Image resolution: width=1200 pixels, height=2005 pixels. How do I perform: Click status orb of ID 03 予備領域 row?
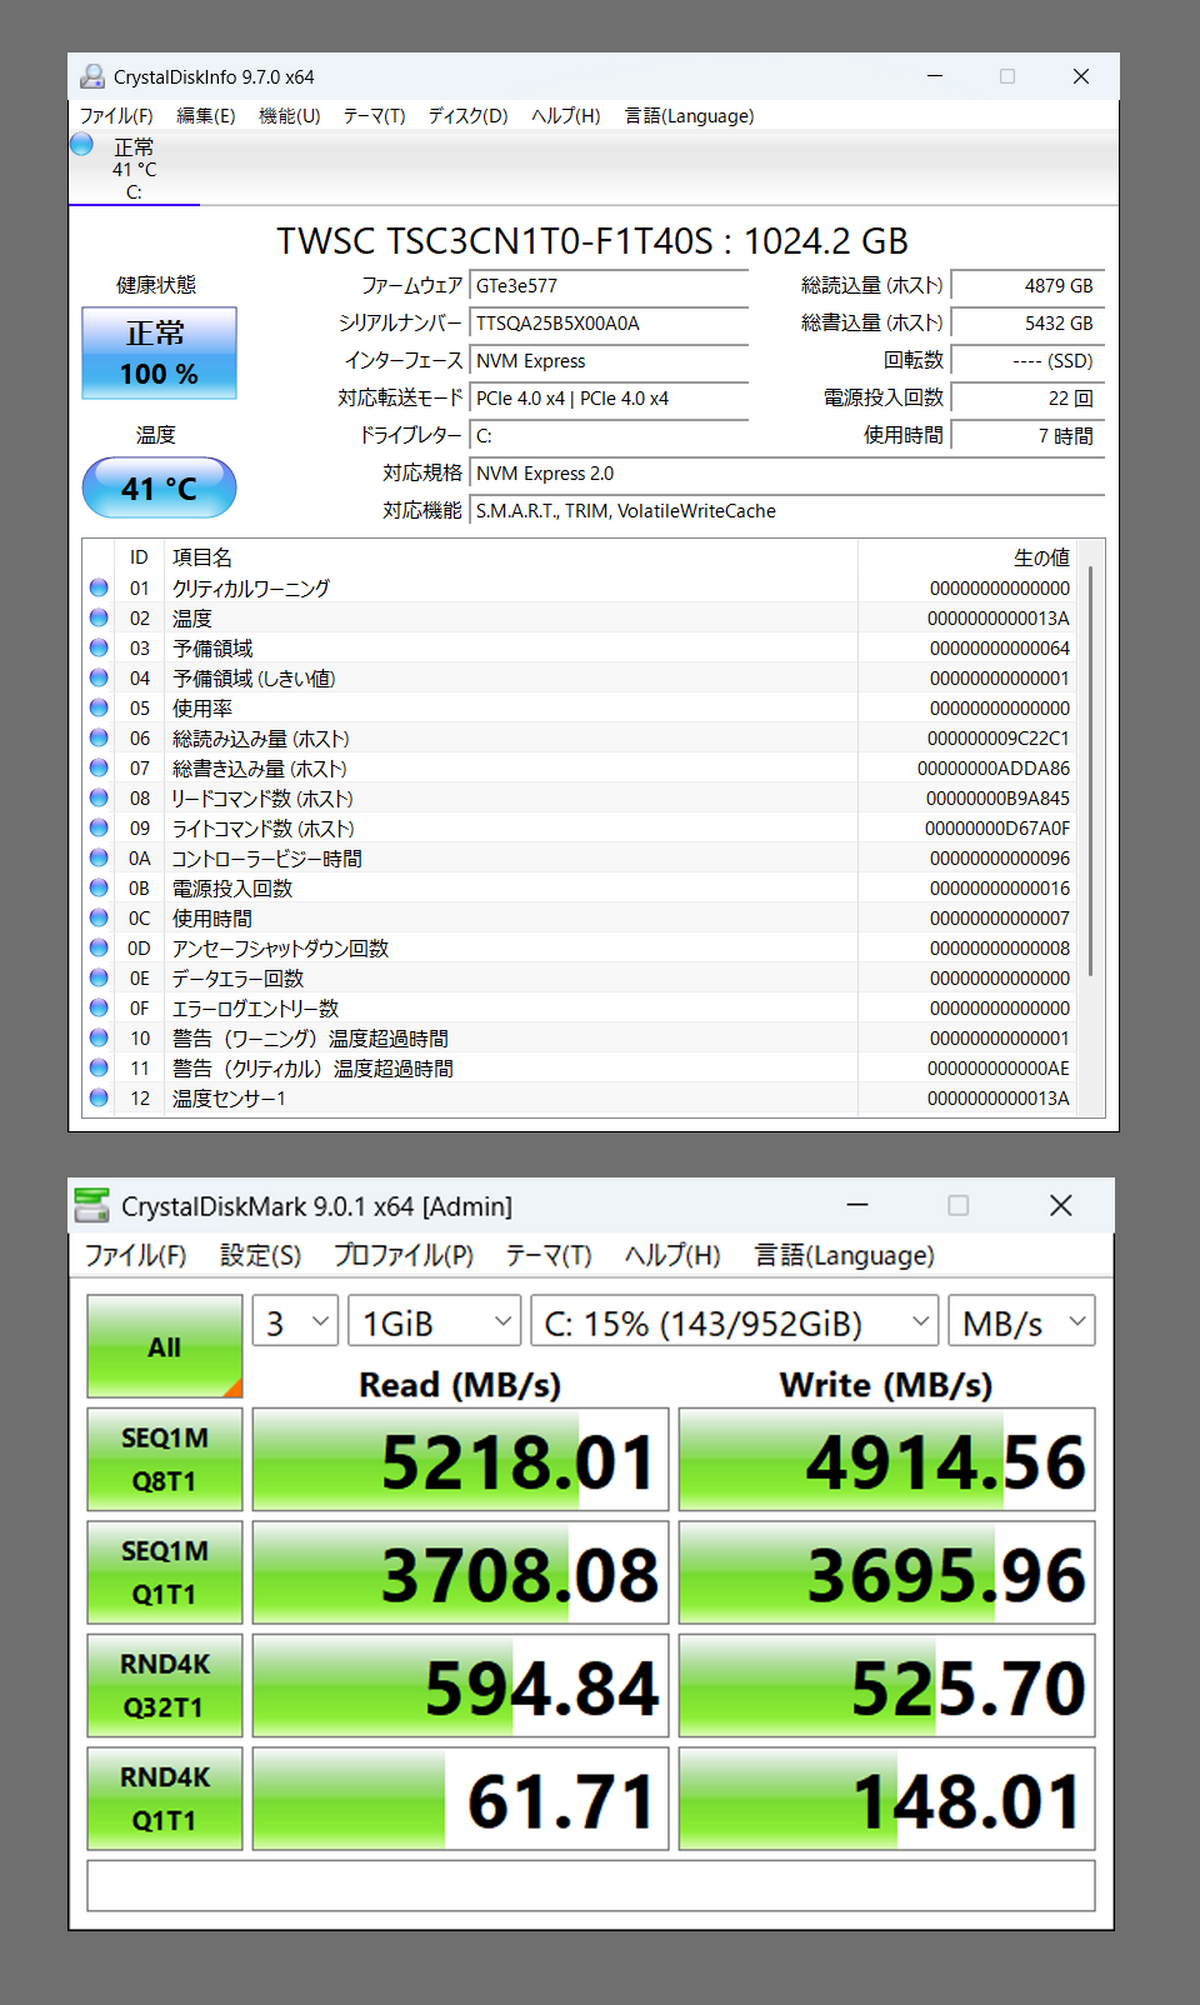point(99,648)
